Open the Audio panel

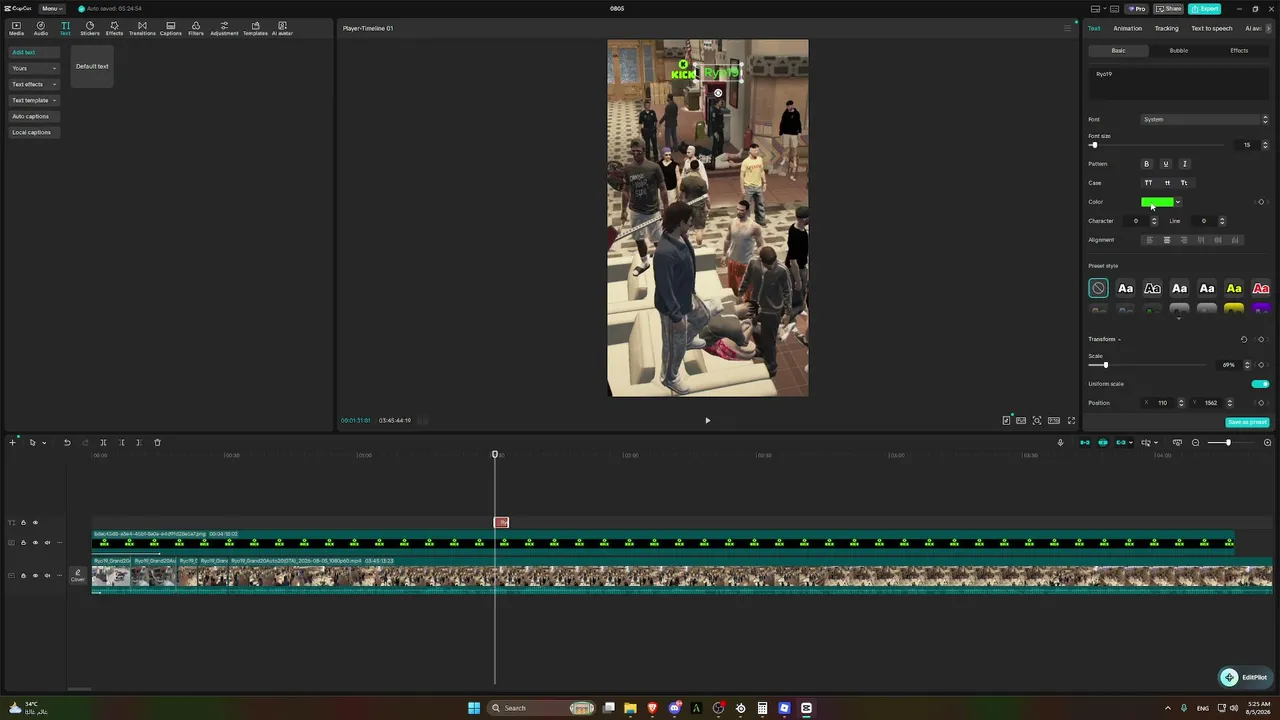41,28
